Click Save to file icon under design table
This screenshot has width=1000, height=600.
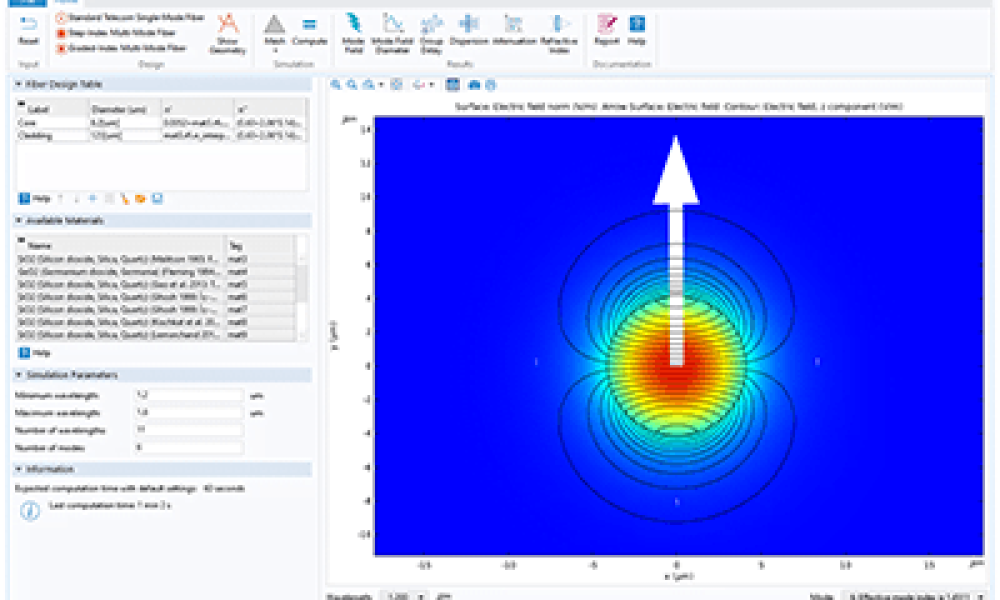point(157,198)
